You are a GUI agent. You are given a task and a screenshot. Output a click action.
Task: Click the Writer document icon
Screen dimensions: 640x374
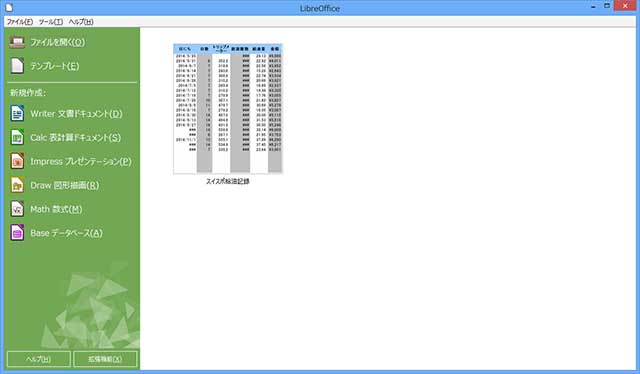pyautogui.click(x=17, y=114)
